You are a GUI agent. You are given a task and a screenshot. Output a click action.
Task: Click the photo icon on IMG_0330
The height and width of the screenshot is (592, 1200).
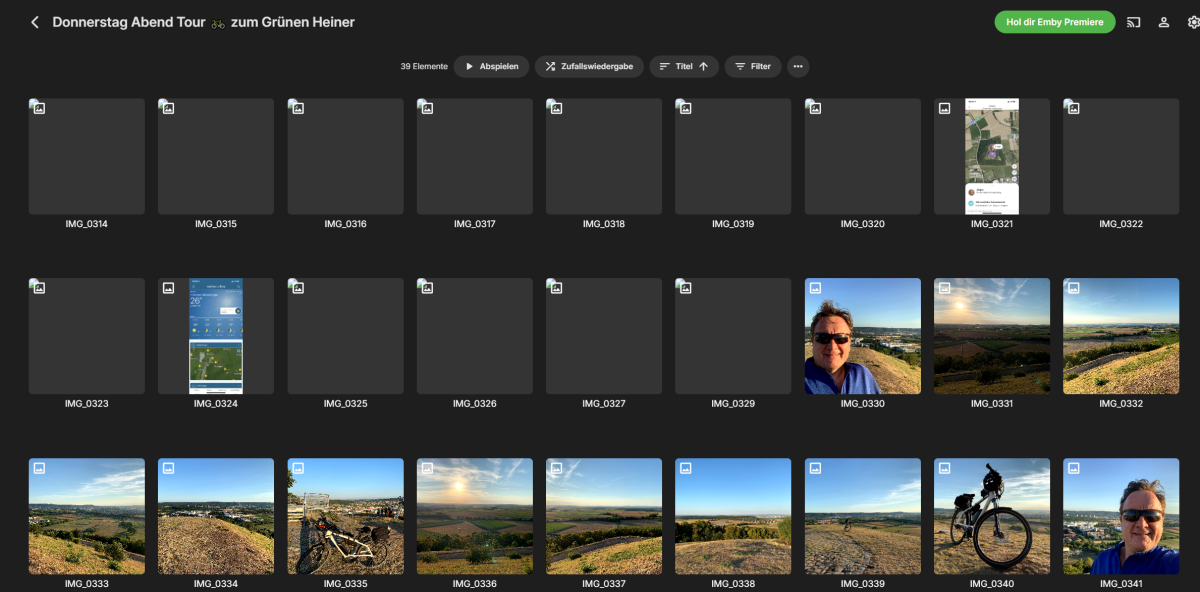click(815, 288)
